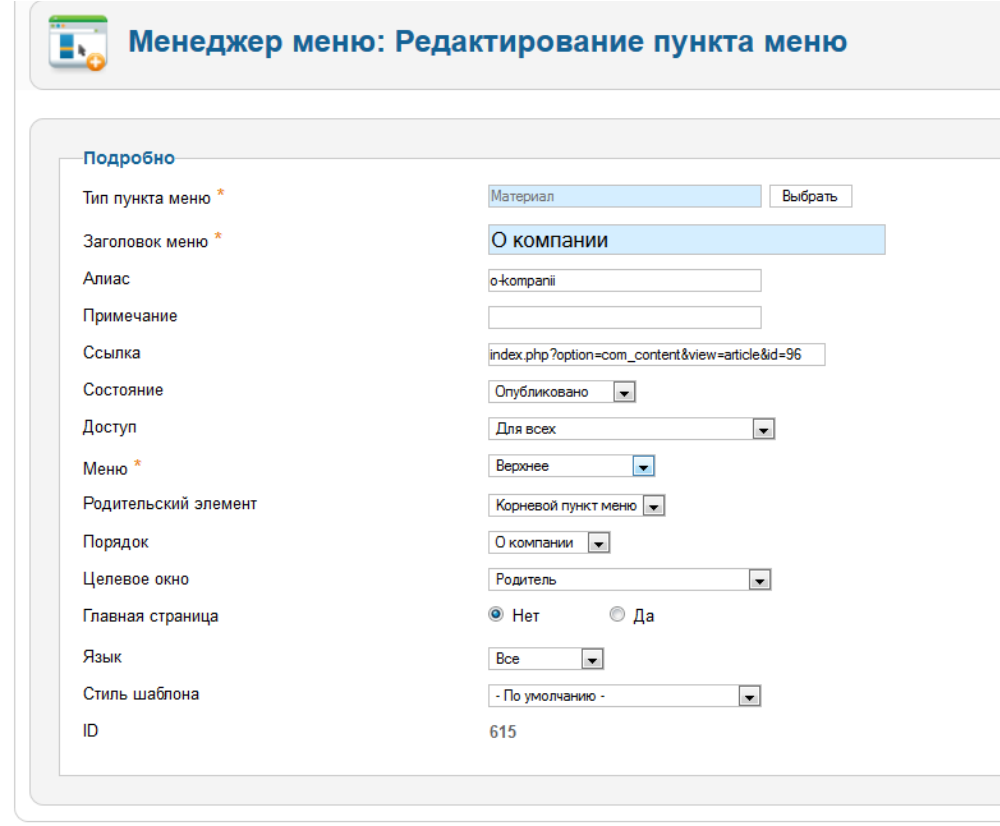Click the Заголовок меню text field
1000x826 pixels.
[x=686, y=240]
